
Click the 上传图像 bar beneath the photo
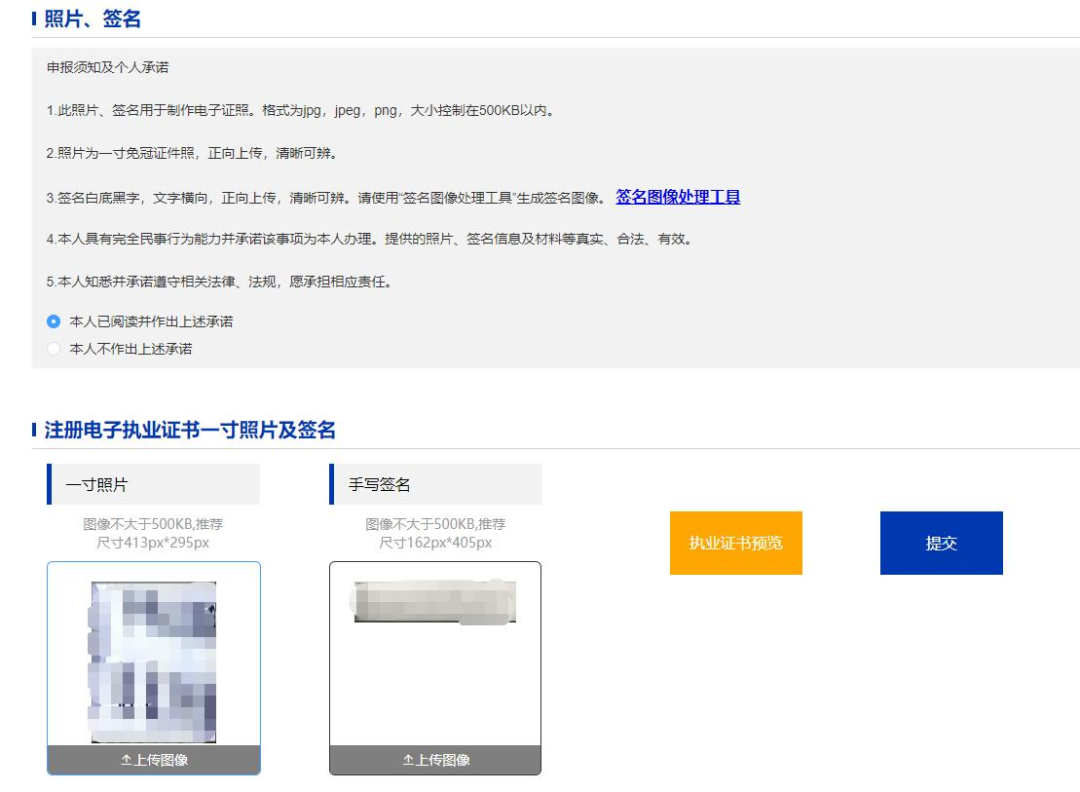154,760
